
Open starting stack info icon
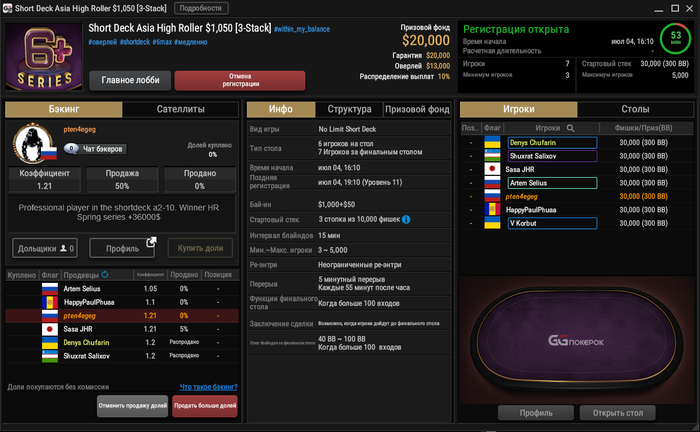click(406, 220)
